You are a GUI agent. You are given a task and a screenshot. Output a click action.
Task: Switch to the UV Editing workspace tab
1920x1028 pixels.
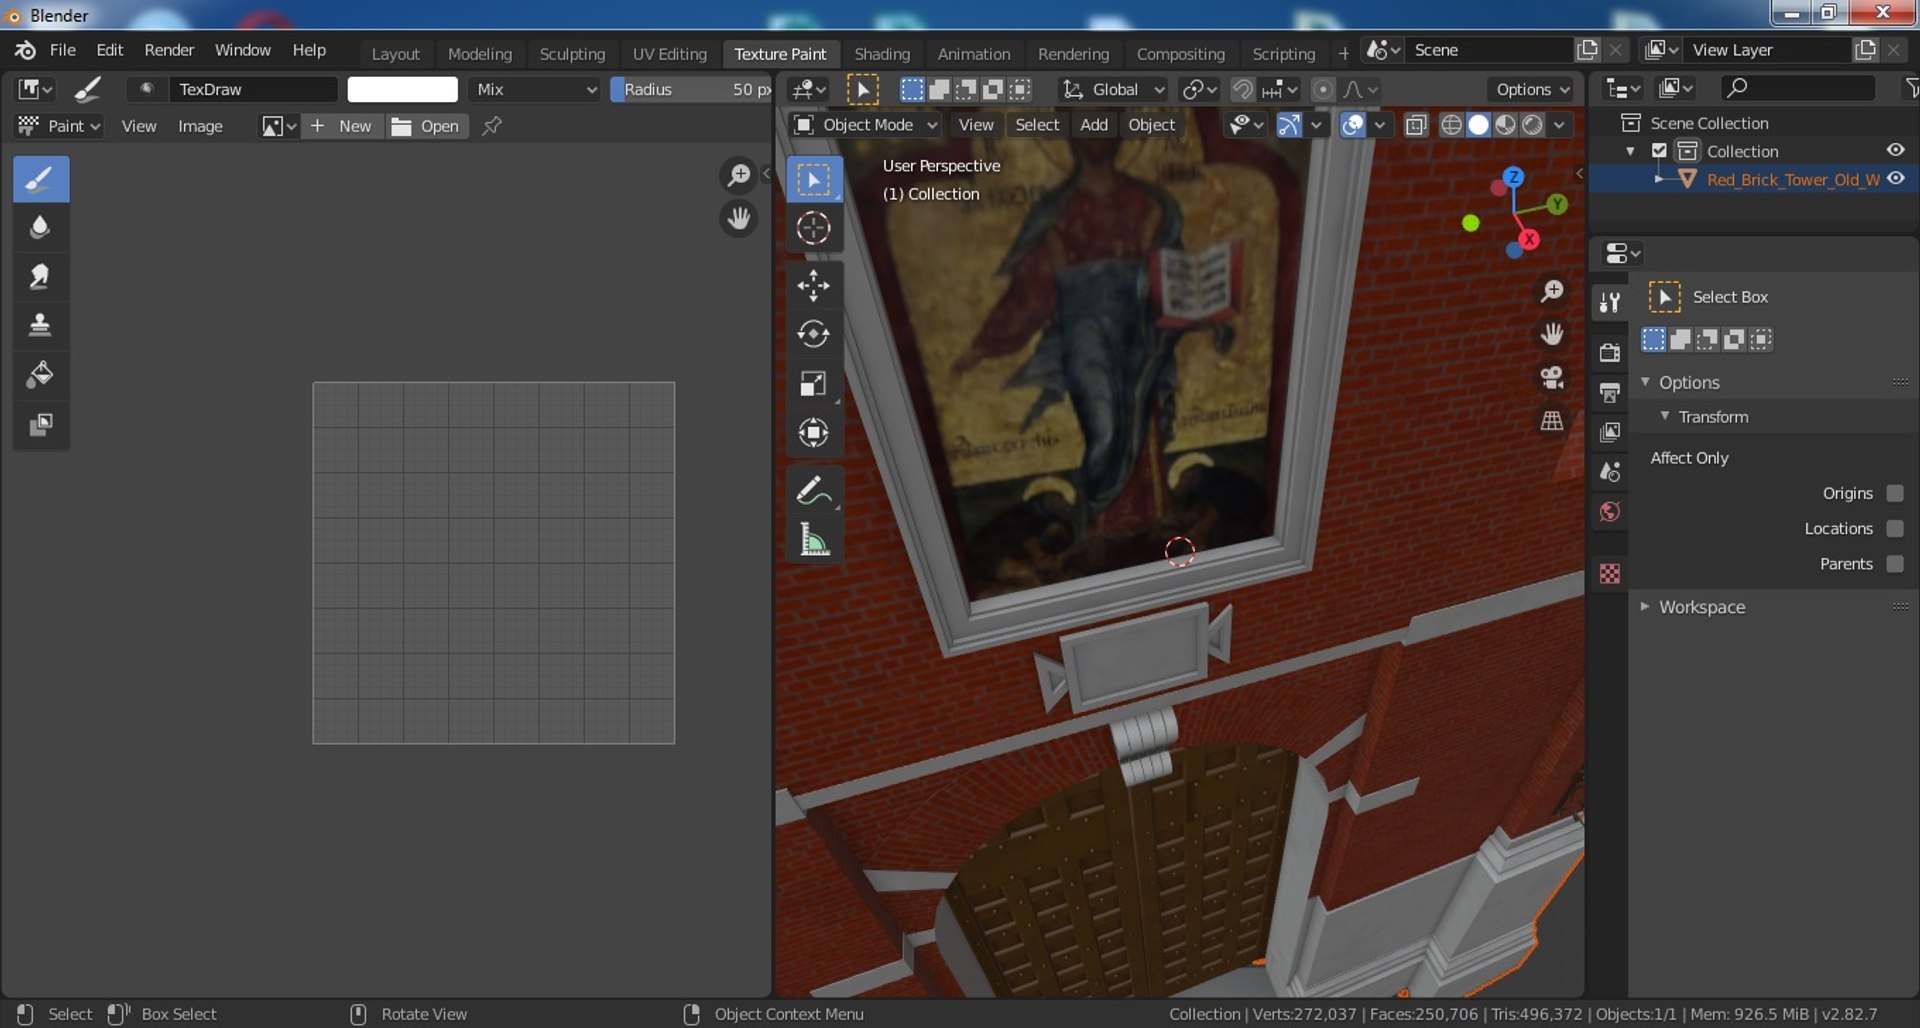point(669,54)
